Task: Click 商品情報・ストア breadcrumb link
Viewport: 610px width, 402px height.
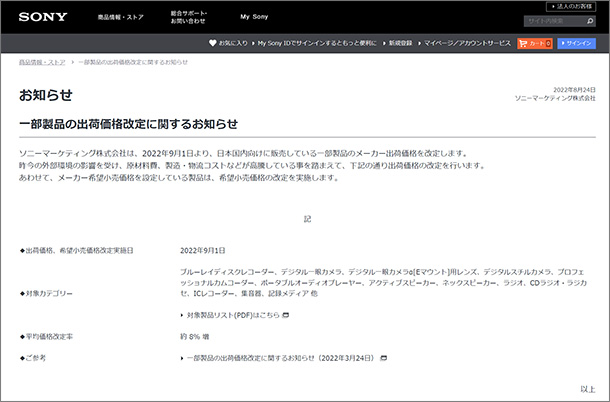Action: pyautogui.click(x=42, y=62)
